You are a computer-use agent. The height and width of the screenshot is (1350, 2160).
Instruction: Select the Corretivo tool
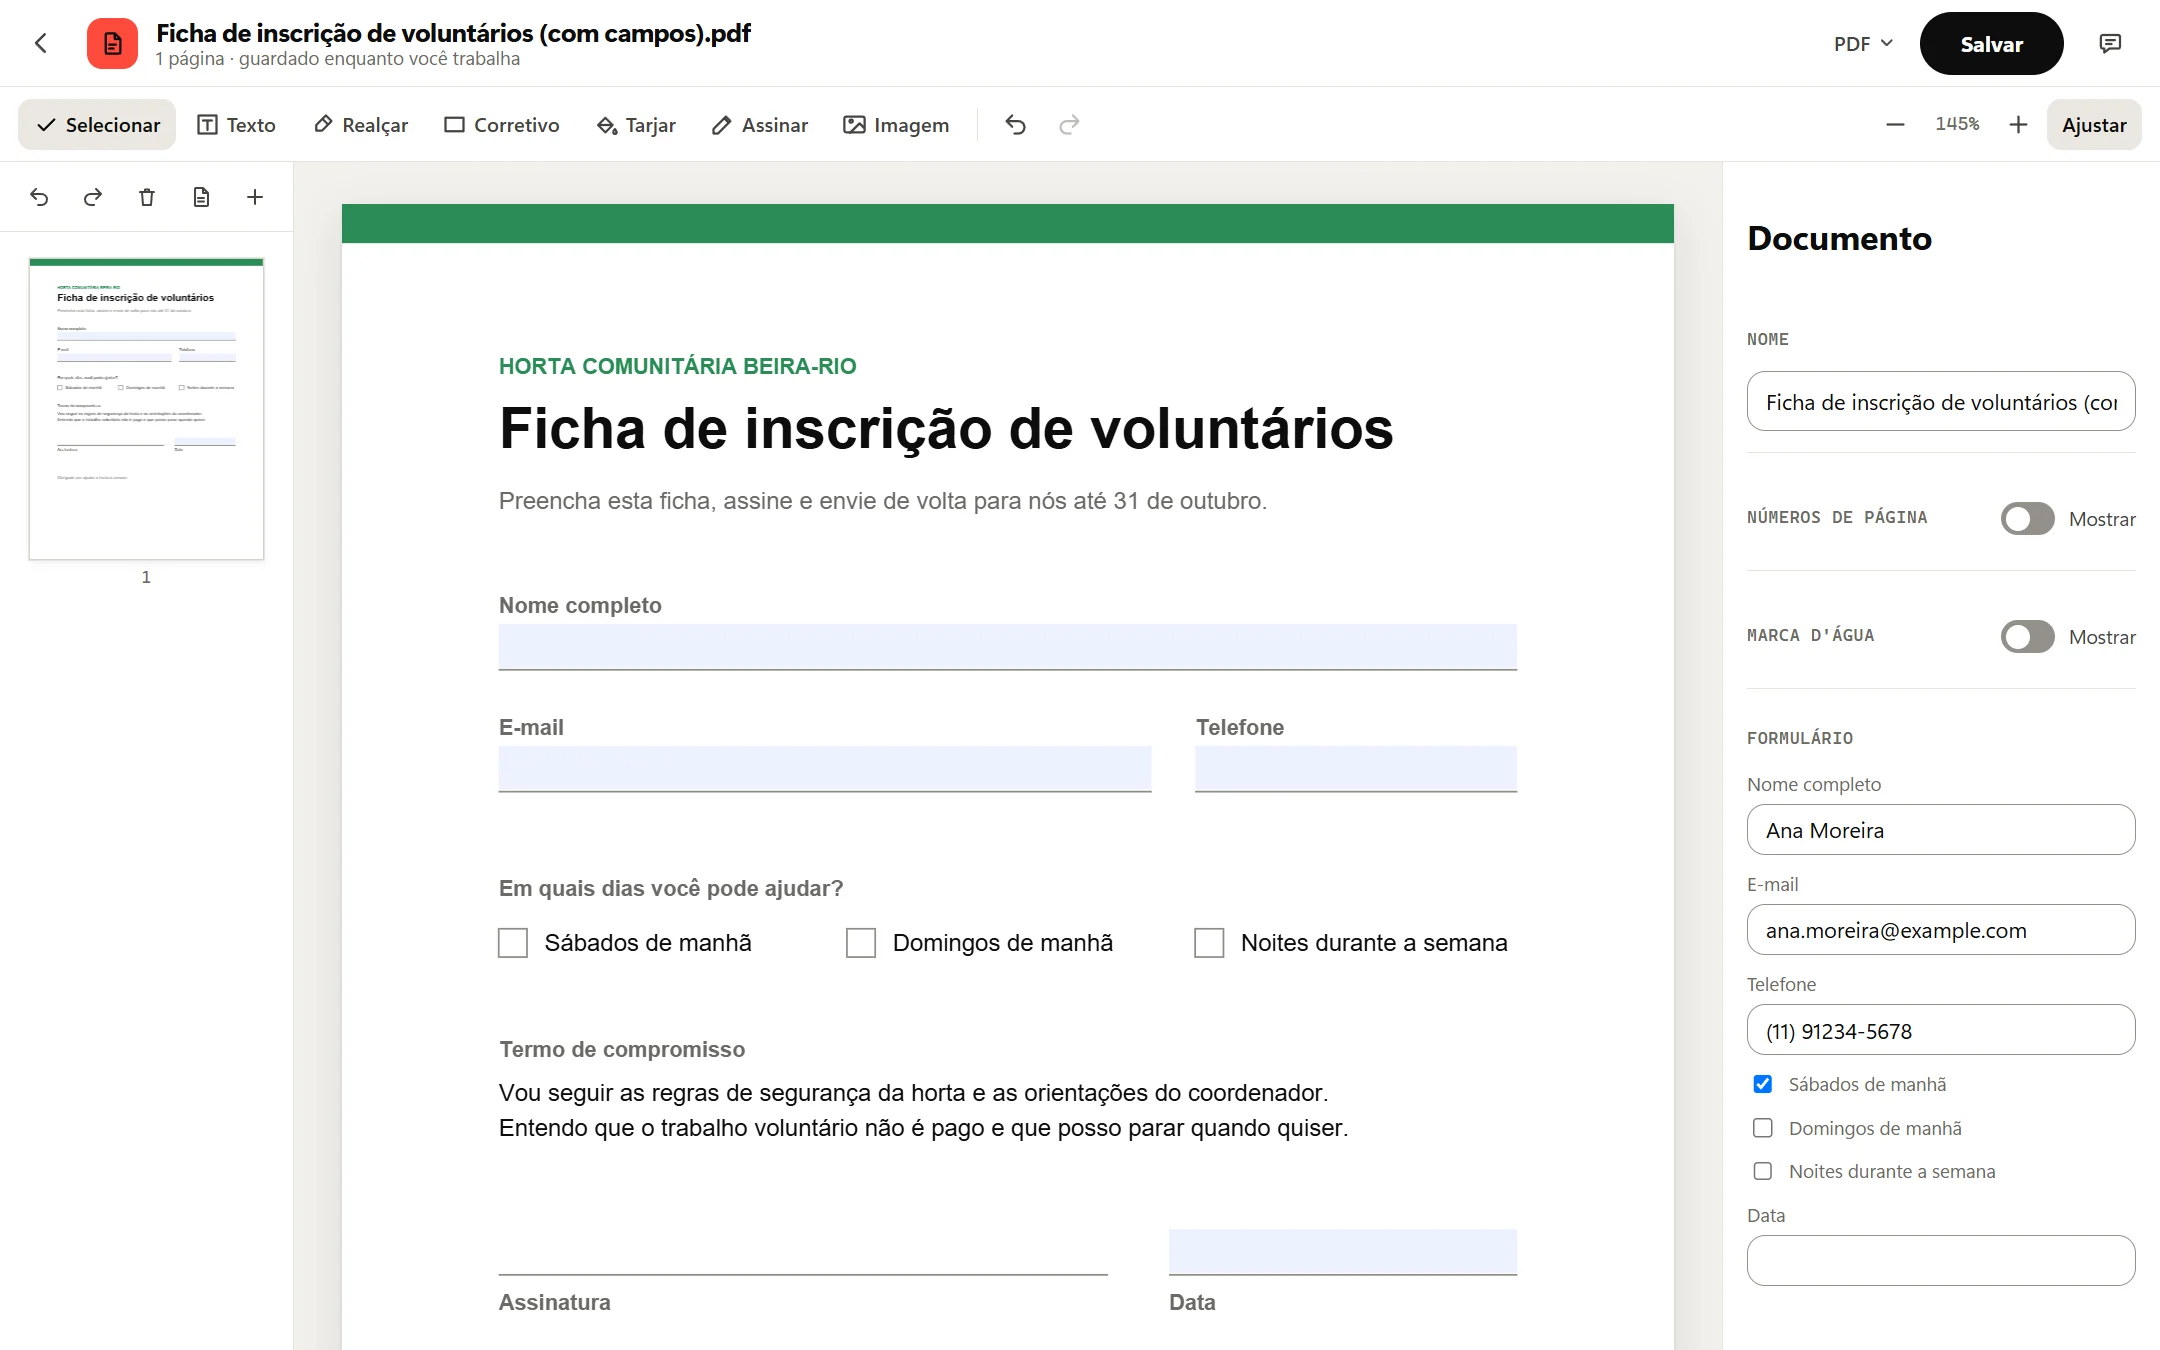(x=502, y=125)
